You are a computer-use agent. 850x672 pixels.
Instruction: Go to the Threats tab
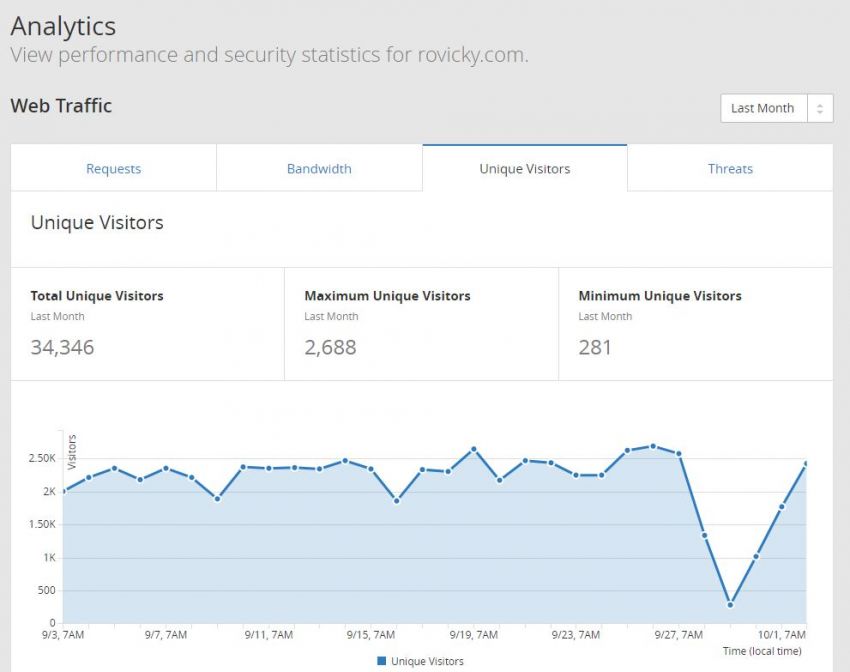(730, 169)
